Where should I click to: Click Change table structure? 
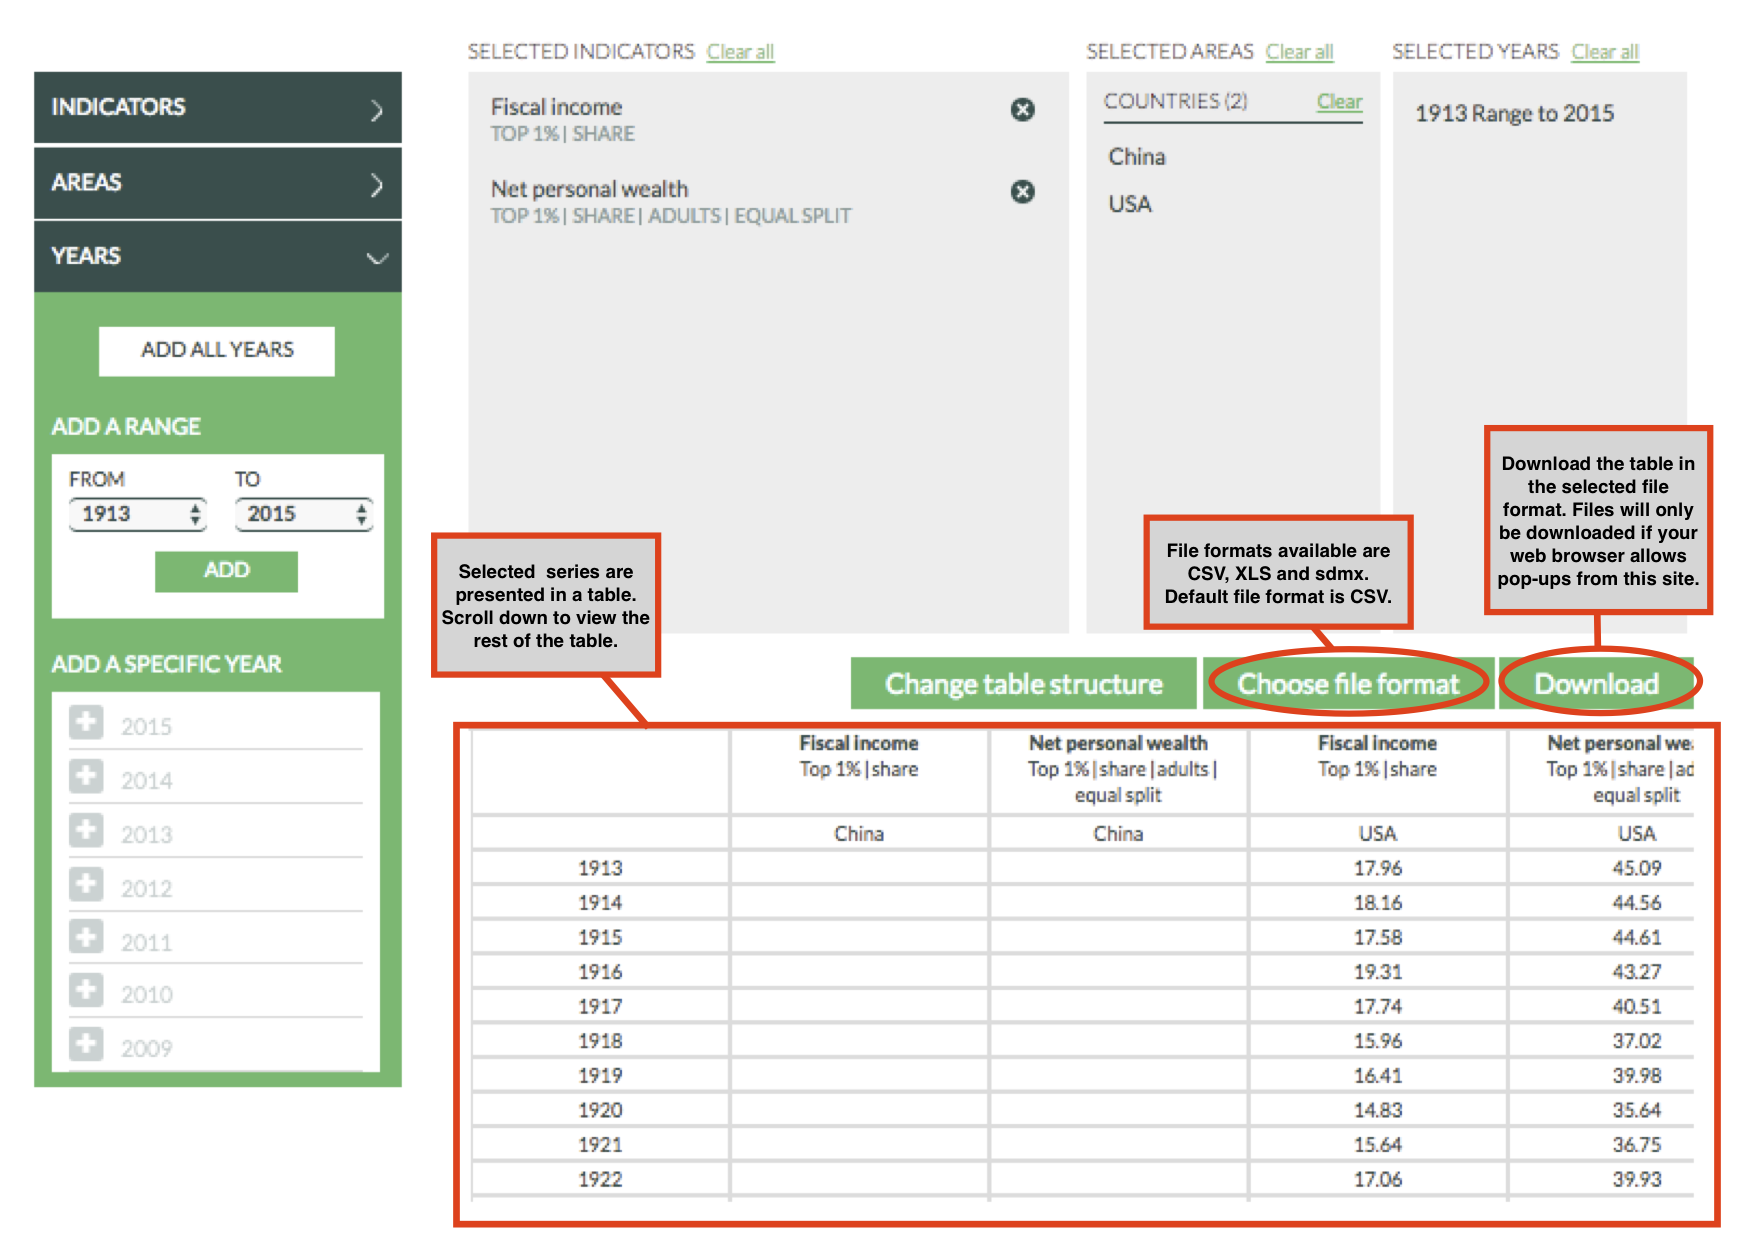click(1023, 684)
